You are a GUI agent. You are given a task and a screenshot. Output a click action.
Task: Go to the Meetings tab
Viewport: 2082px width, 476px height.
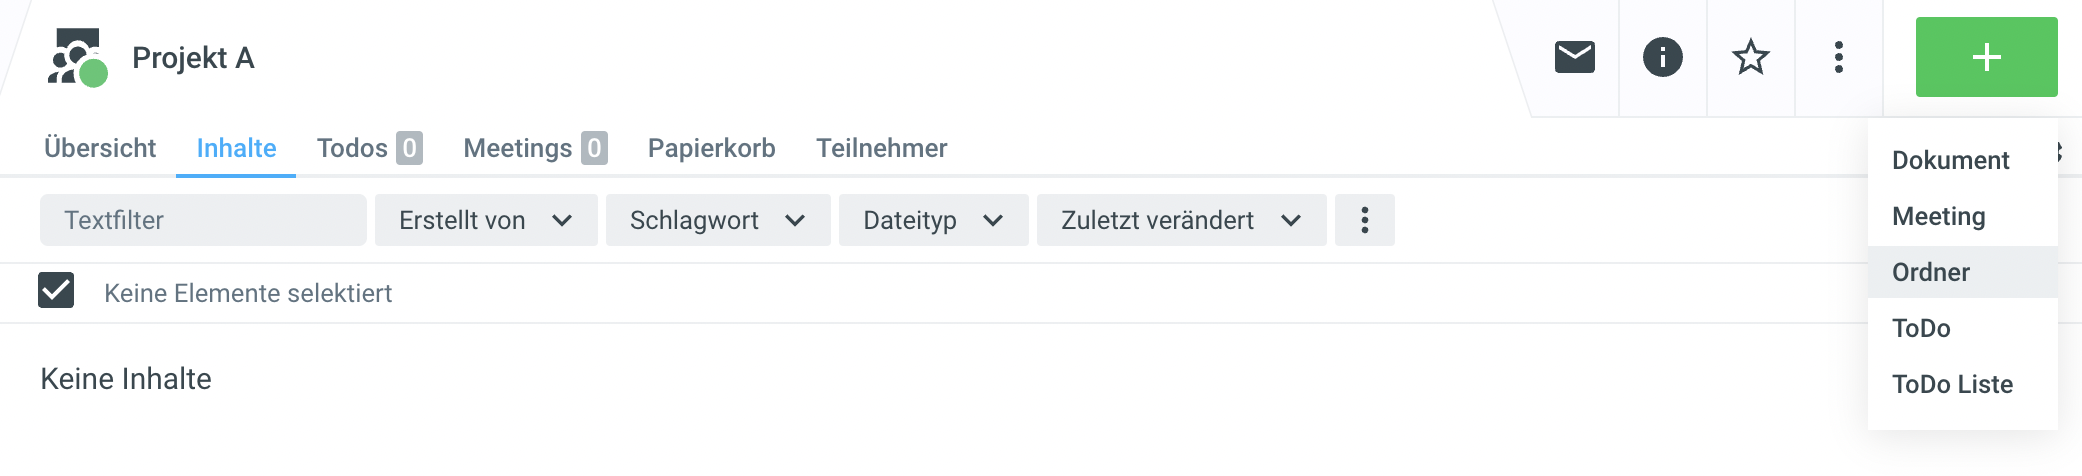tap(534, 148)
